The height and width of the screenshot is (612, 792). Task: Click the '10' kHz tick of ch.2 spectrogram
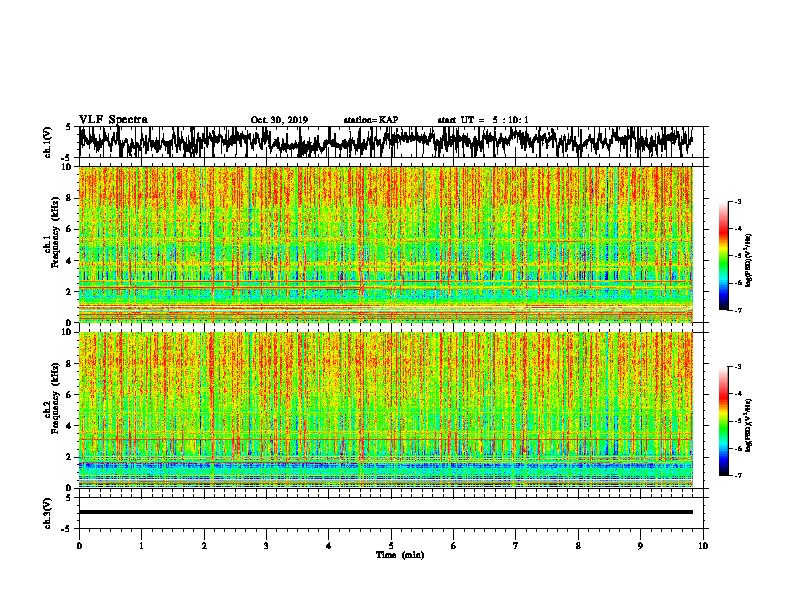click(x=68, y=332)
